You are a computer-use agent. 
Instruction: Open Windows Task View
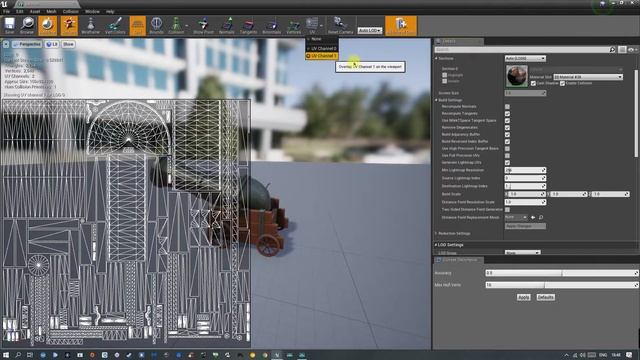(x=30, y=355)
